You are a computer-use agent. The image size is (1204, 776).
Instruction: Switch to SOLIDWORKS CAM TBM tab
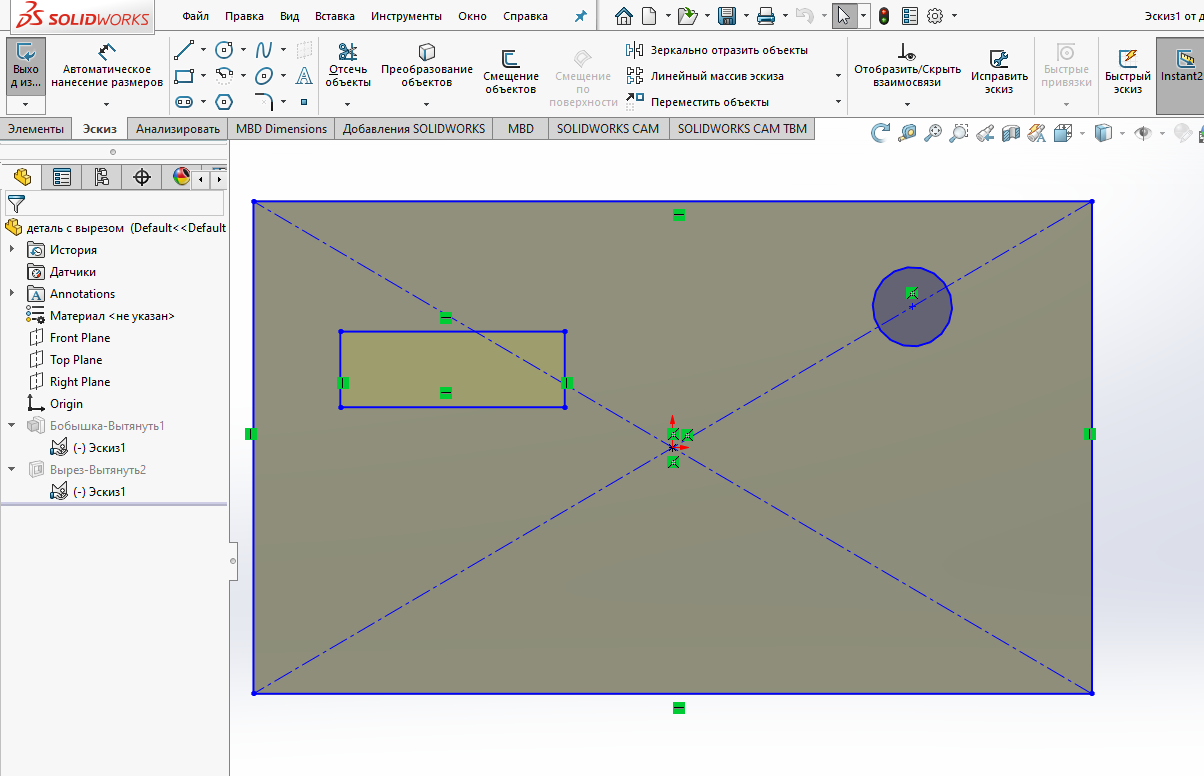tap(741, 128)
